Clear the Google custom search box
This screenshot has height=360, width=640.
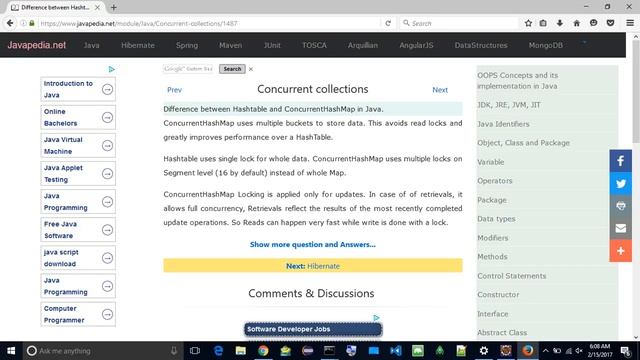point(251,69)
